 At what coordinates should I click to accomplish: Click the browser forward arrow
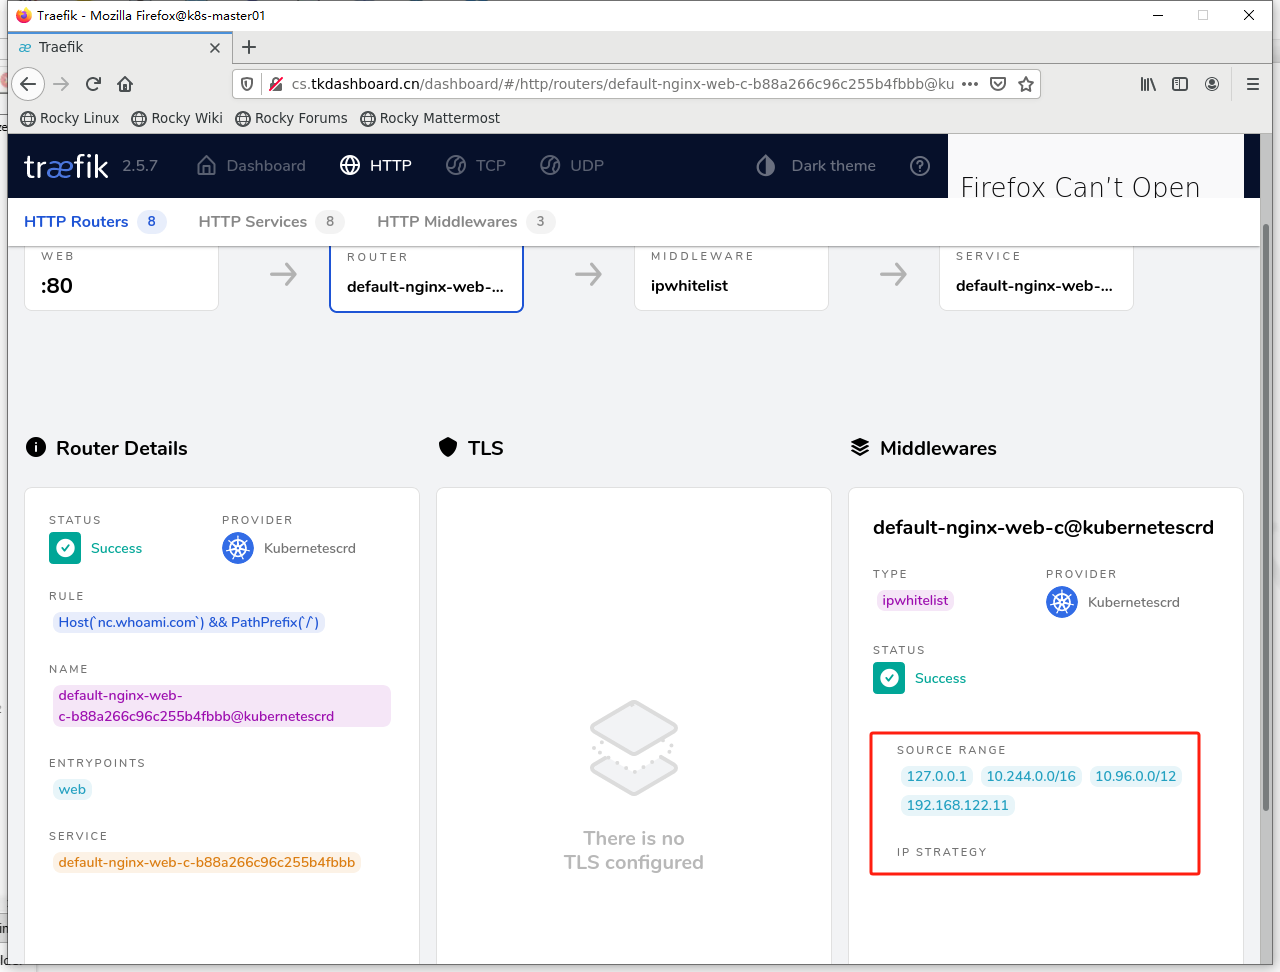tap(61, 84)
